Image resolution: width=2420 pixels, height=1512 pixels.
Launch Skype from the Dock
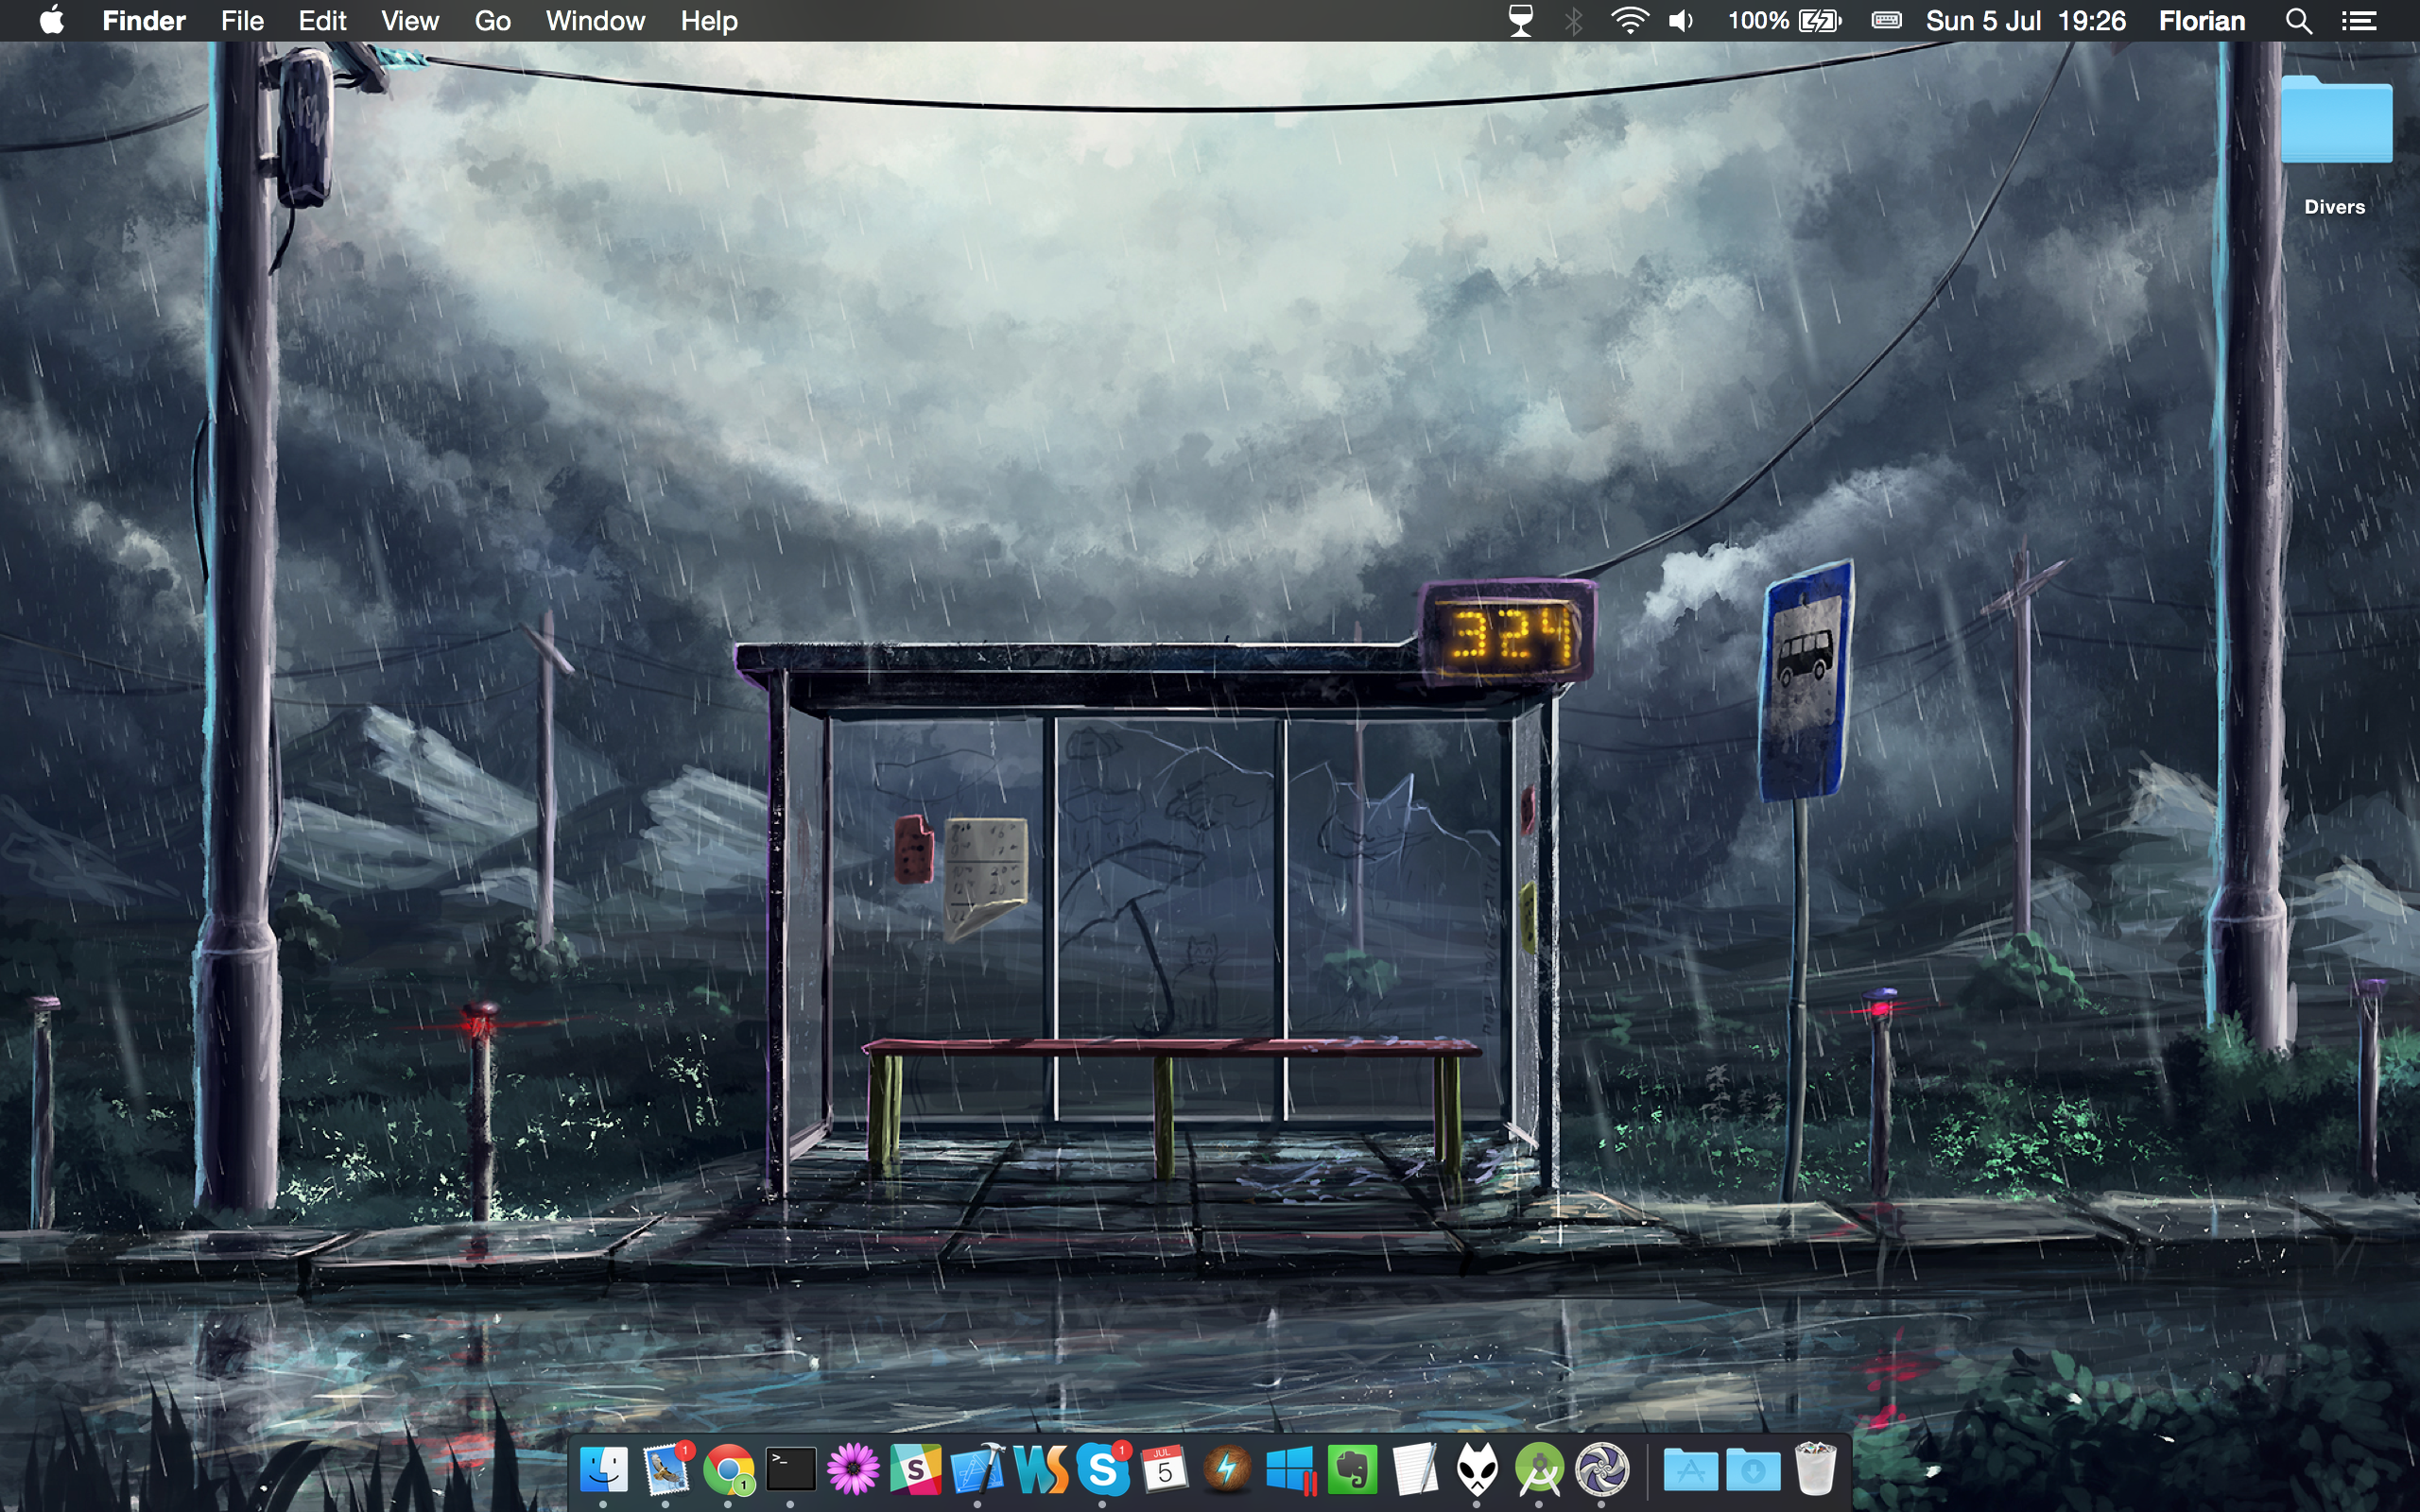tap(1102, 1469)
